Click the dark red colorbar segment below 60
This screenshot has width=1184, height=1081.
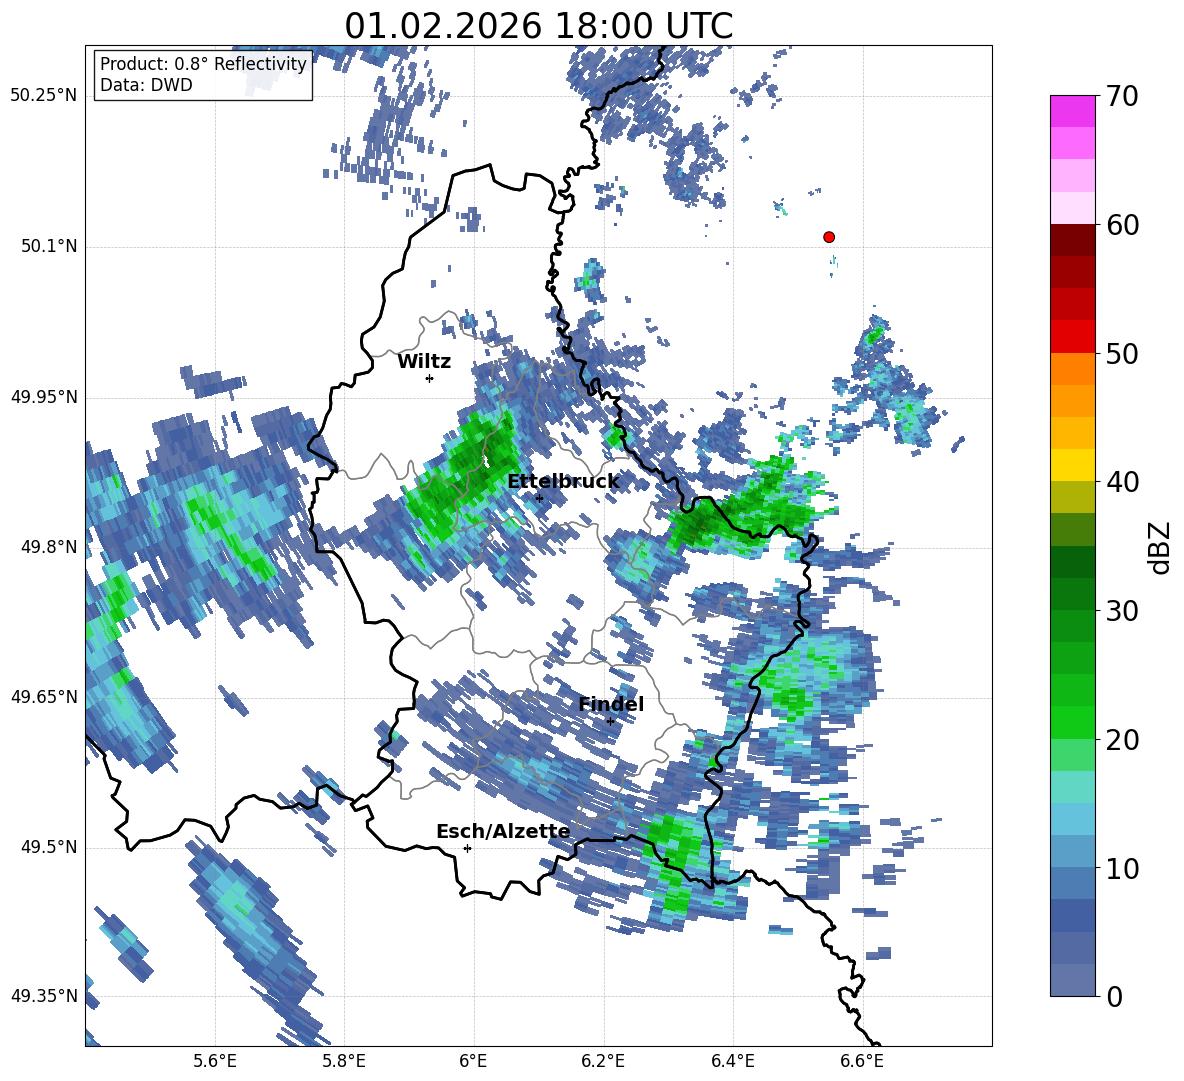point(1072,240)
